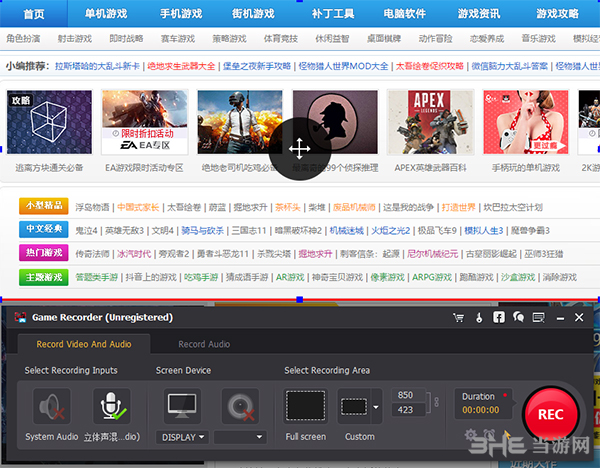Image resolution: width=600 pixels, height=468 pixels.
Task: Toggle the display monitor screen device
Action: click(182, 406)
